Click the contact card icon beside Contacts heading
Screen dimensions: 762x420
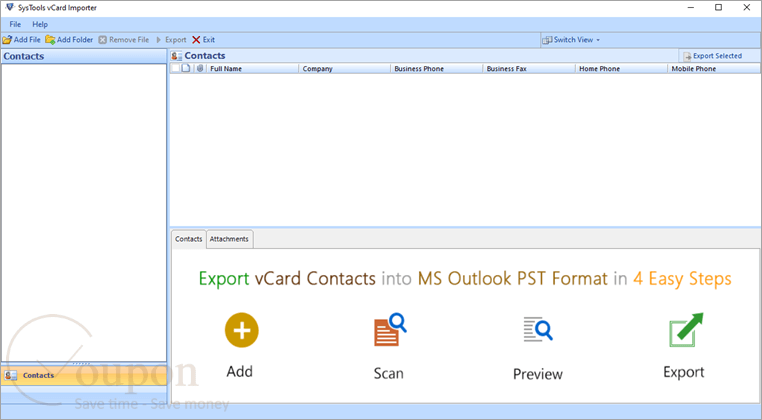[x=176, y=56]
